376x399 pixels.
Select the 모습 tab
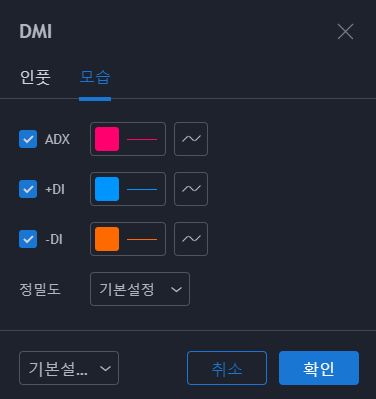coord(95,77)
